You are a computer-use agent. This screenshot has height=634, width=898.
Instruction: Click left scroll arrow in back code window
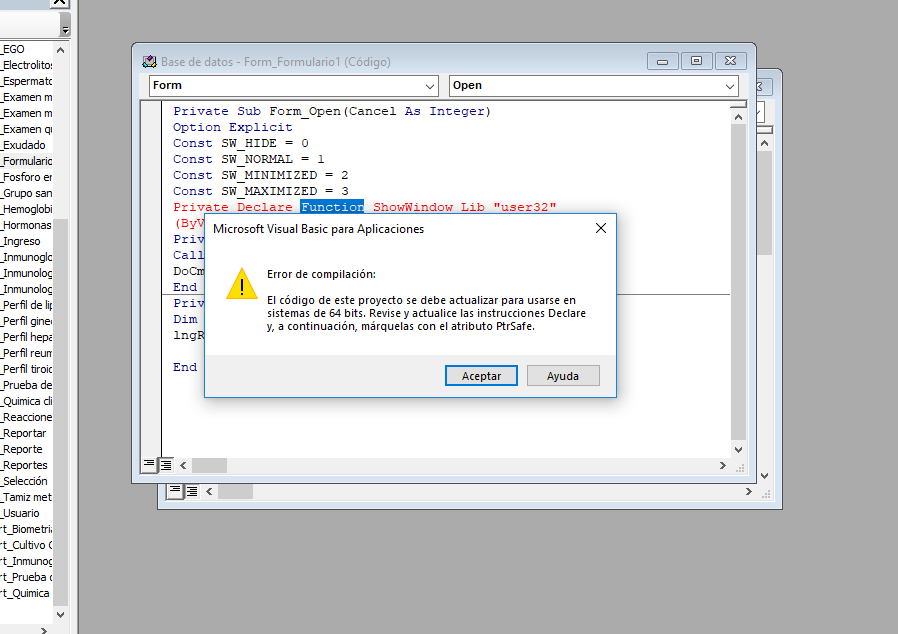click(x=209, y=491)
